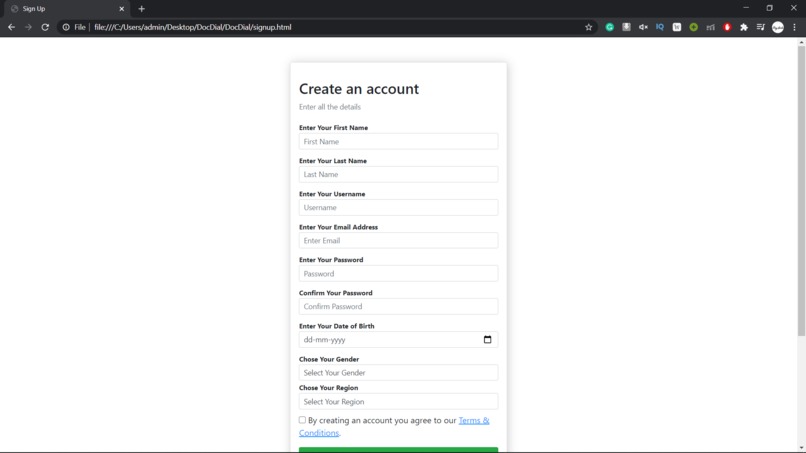This screenshot has height=453, width=806.
Task: Click the green circular plus extension
Action: pyautogui.click(x=693, y=27)
